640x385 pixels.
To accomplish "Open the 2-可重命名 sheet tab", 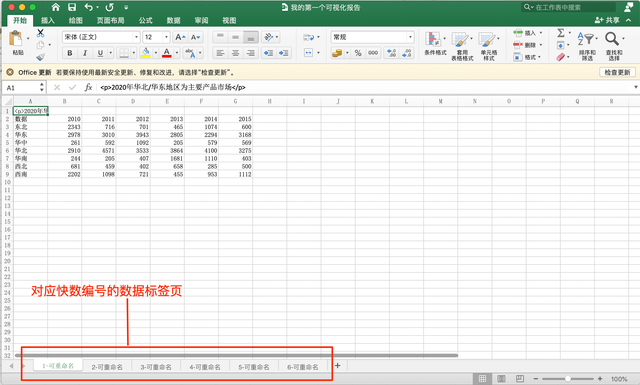I will (x=107, y=367).
